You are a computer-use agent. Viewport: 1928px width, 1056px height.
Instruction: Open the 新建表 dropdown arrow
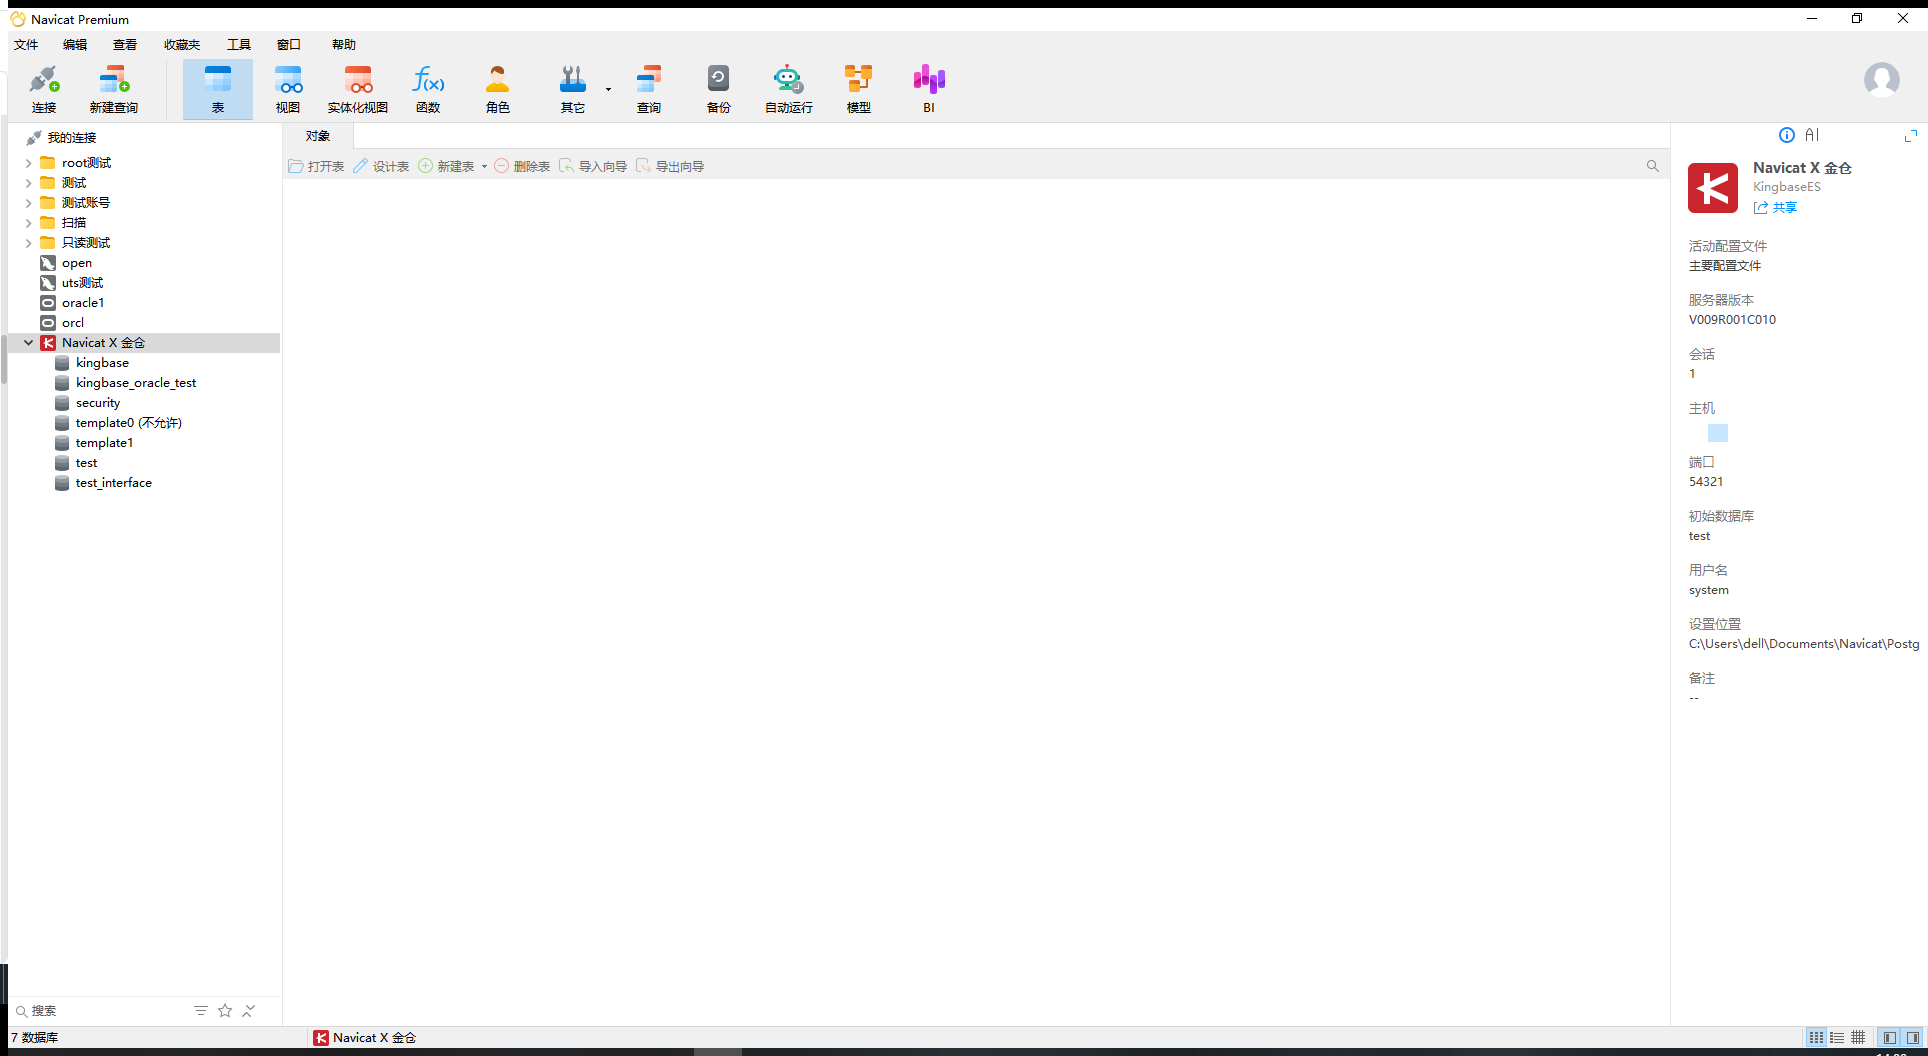tap(484, 167)
